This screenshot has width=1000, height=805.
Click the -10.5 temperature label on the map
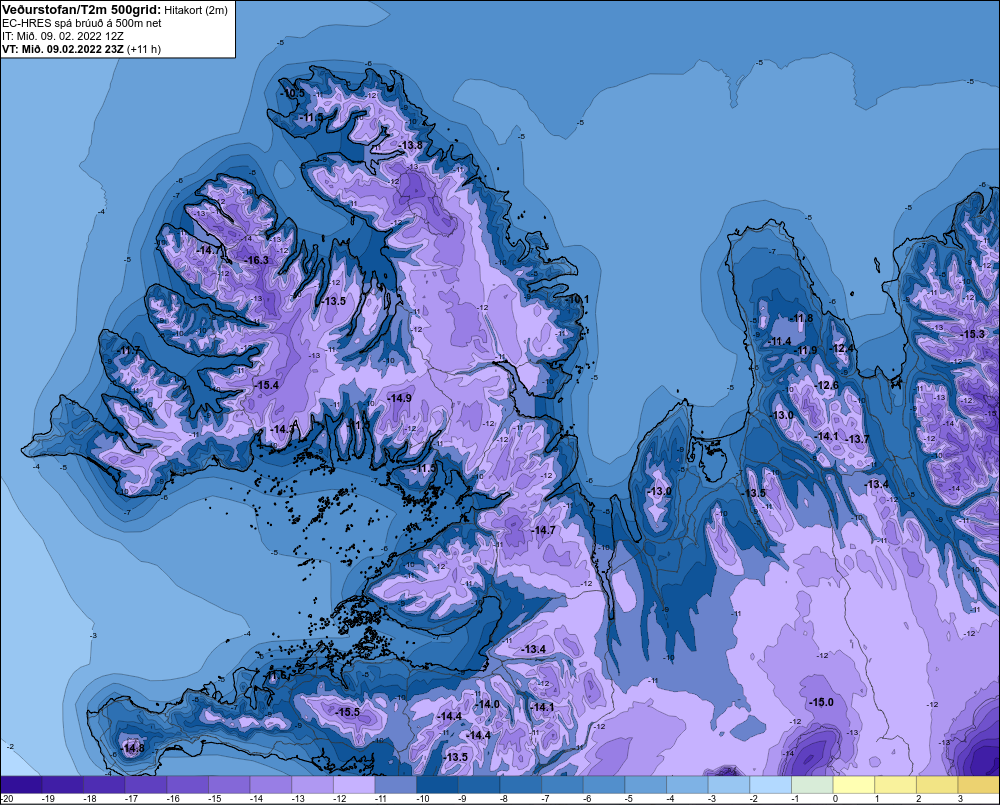coord(294,93)
